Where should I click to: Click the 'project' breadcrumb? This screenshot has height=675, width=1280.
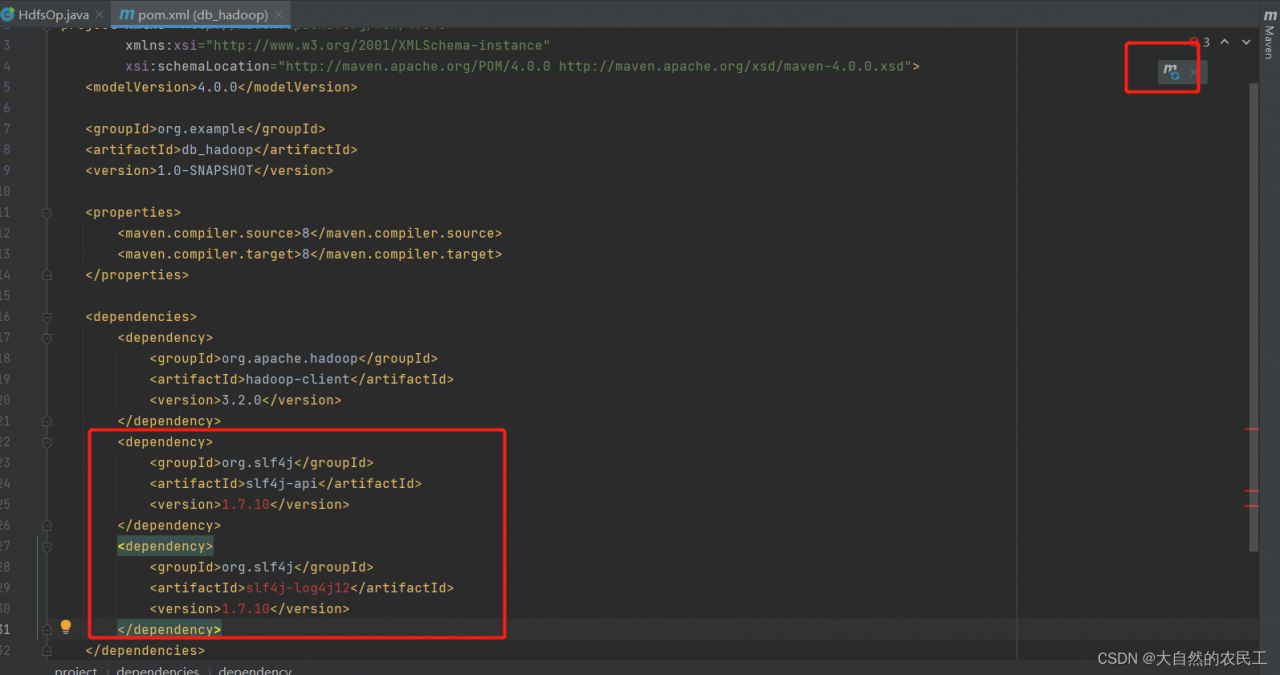point(76,670)
